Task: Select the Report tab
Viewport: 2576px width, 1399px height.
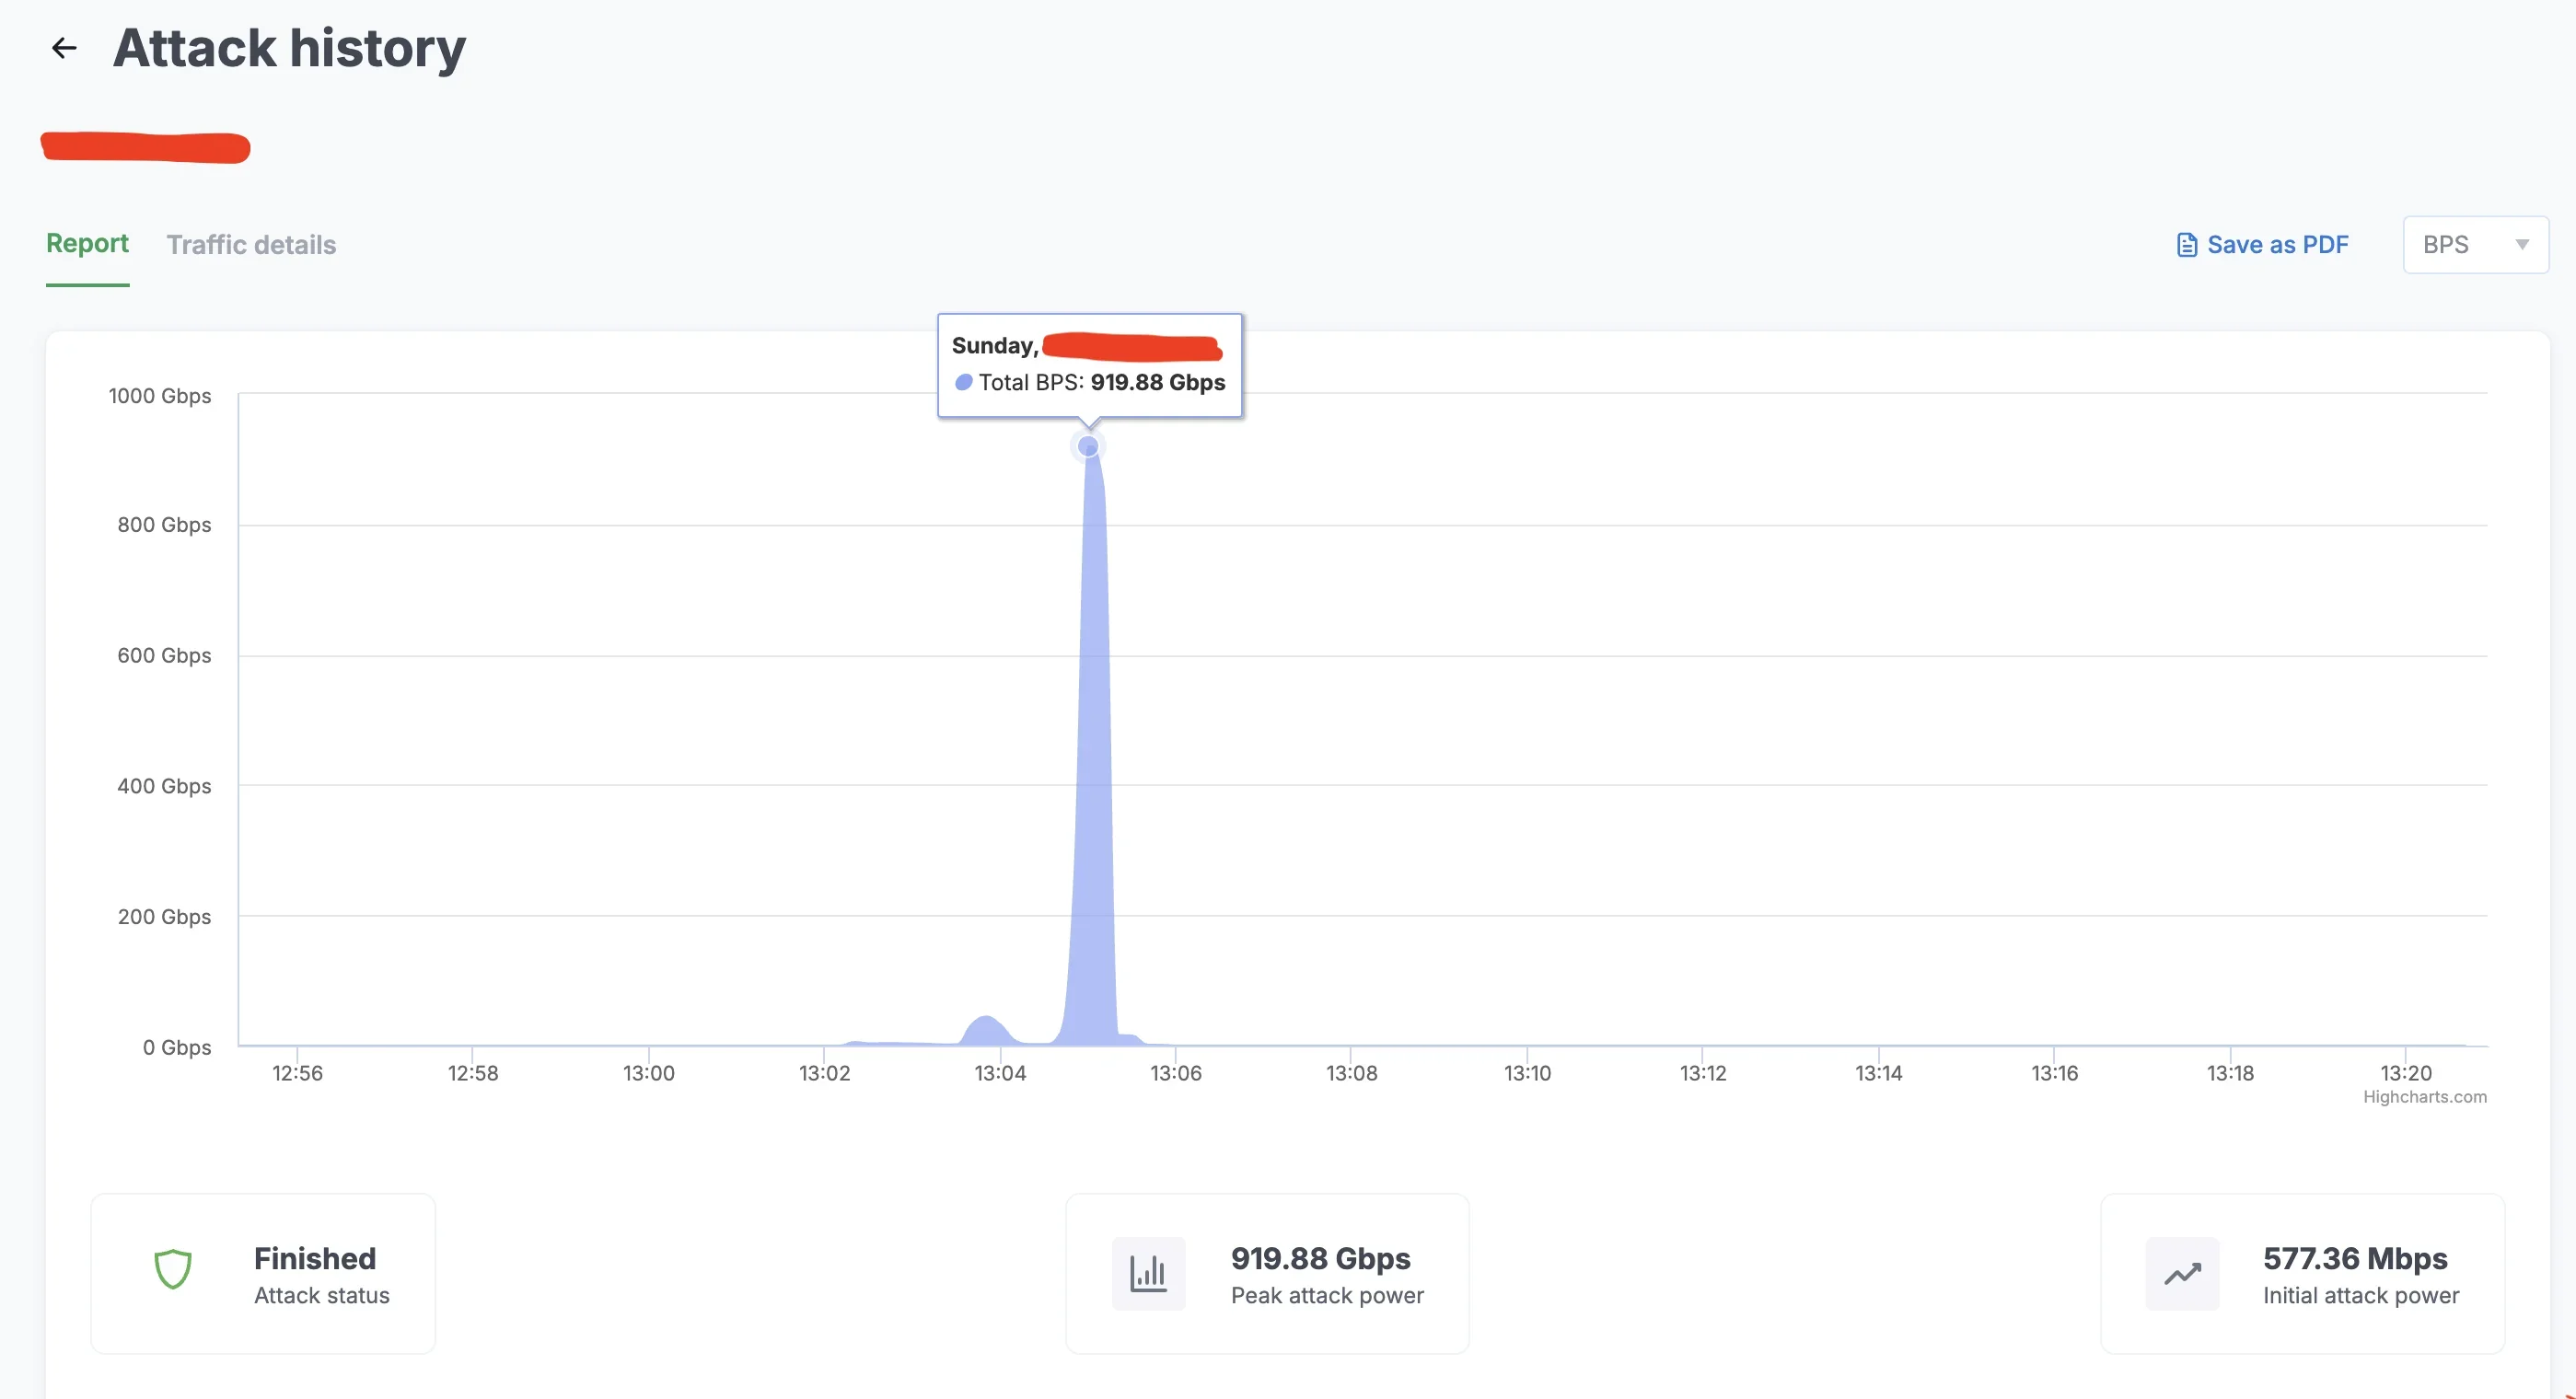Action: [x=88, y=243]
